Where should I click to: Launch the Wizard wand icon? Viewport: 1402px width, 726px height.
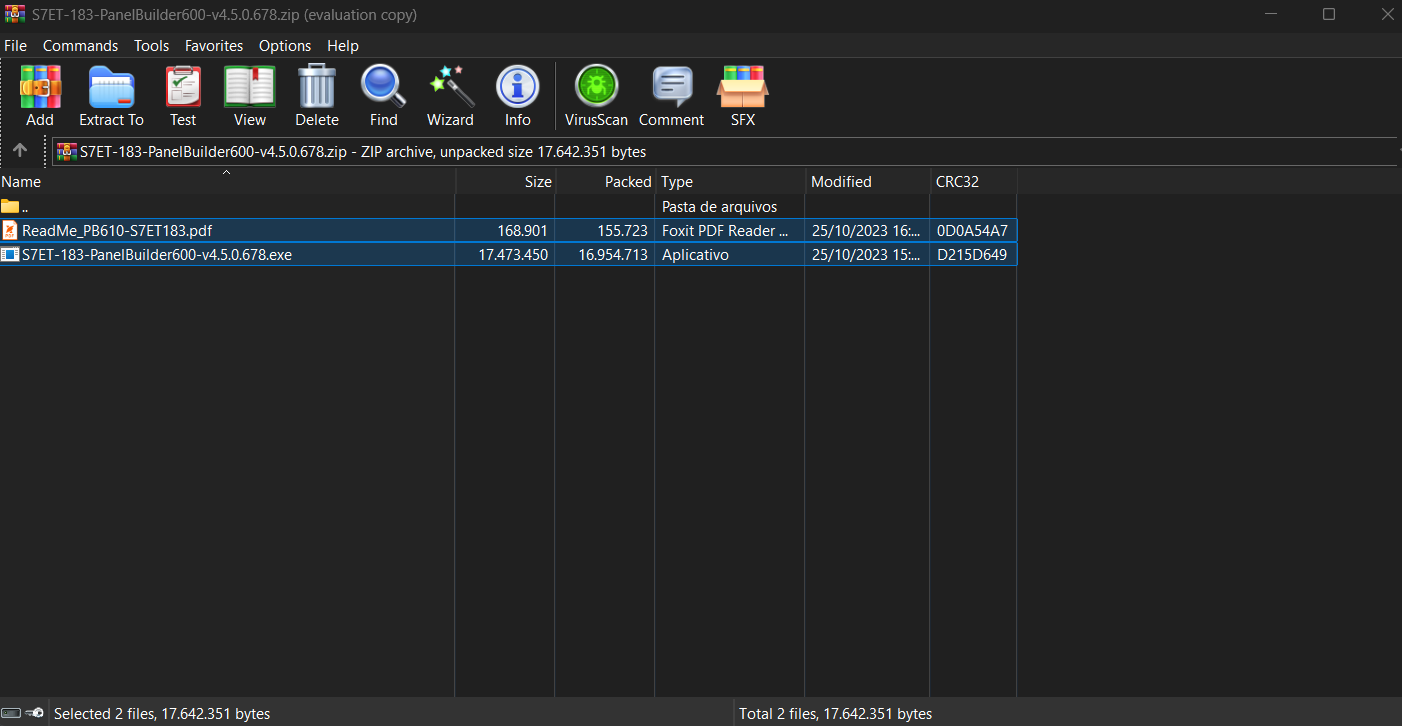point(450,96)
